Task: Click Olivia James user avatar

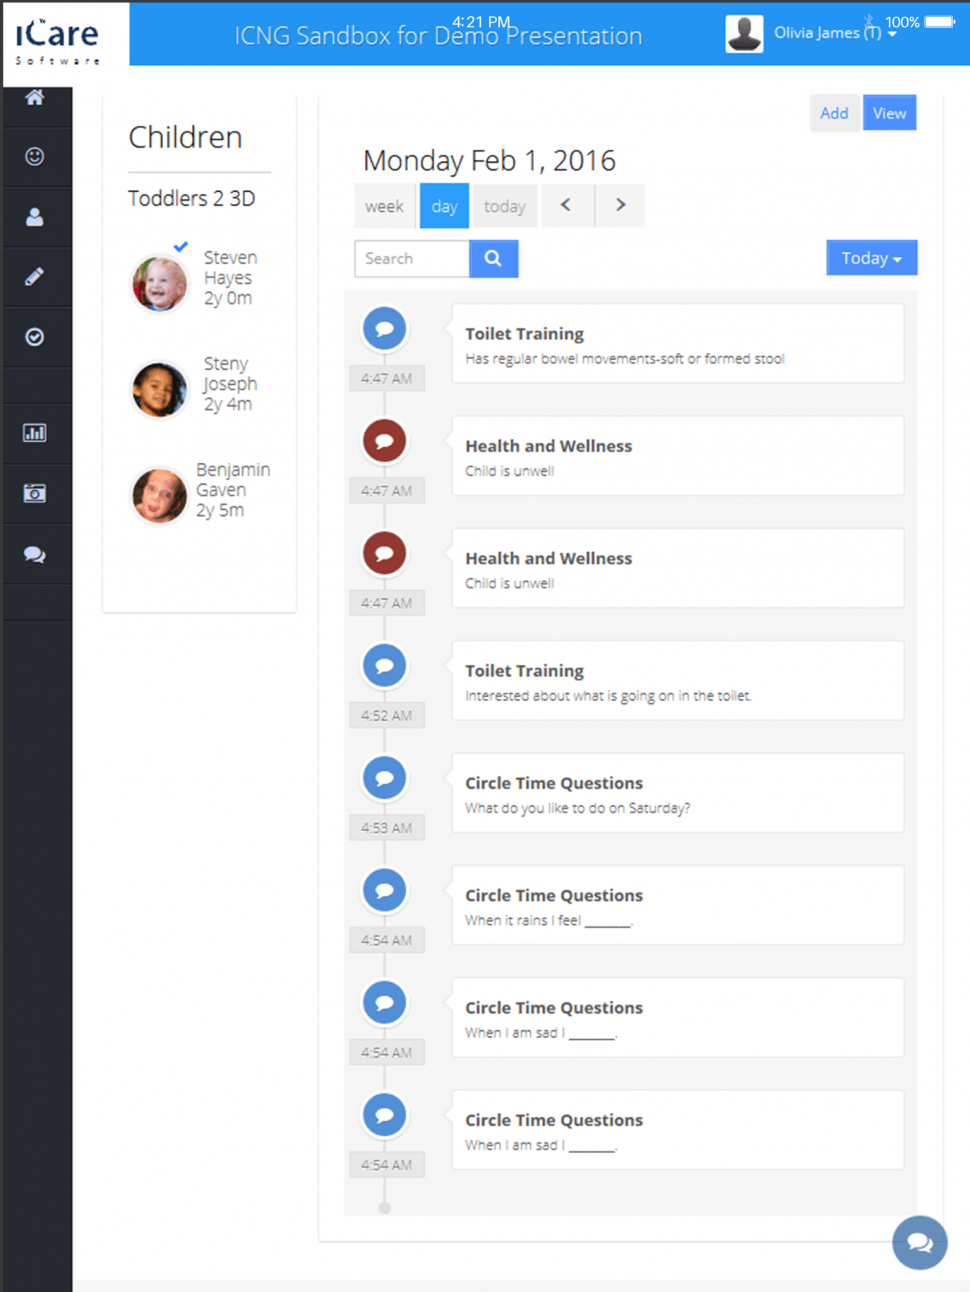Action: (x=744, y=33)
